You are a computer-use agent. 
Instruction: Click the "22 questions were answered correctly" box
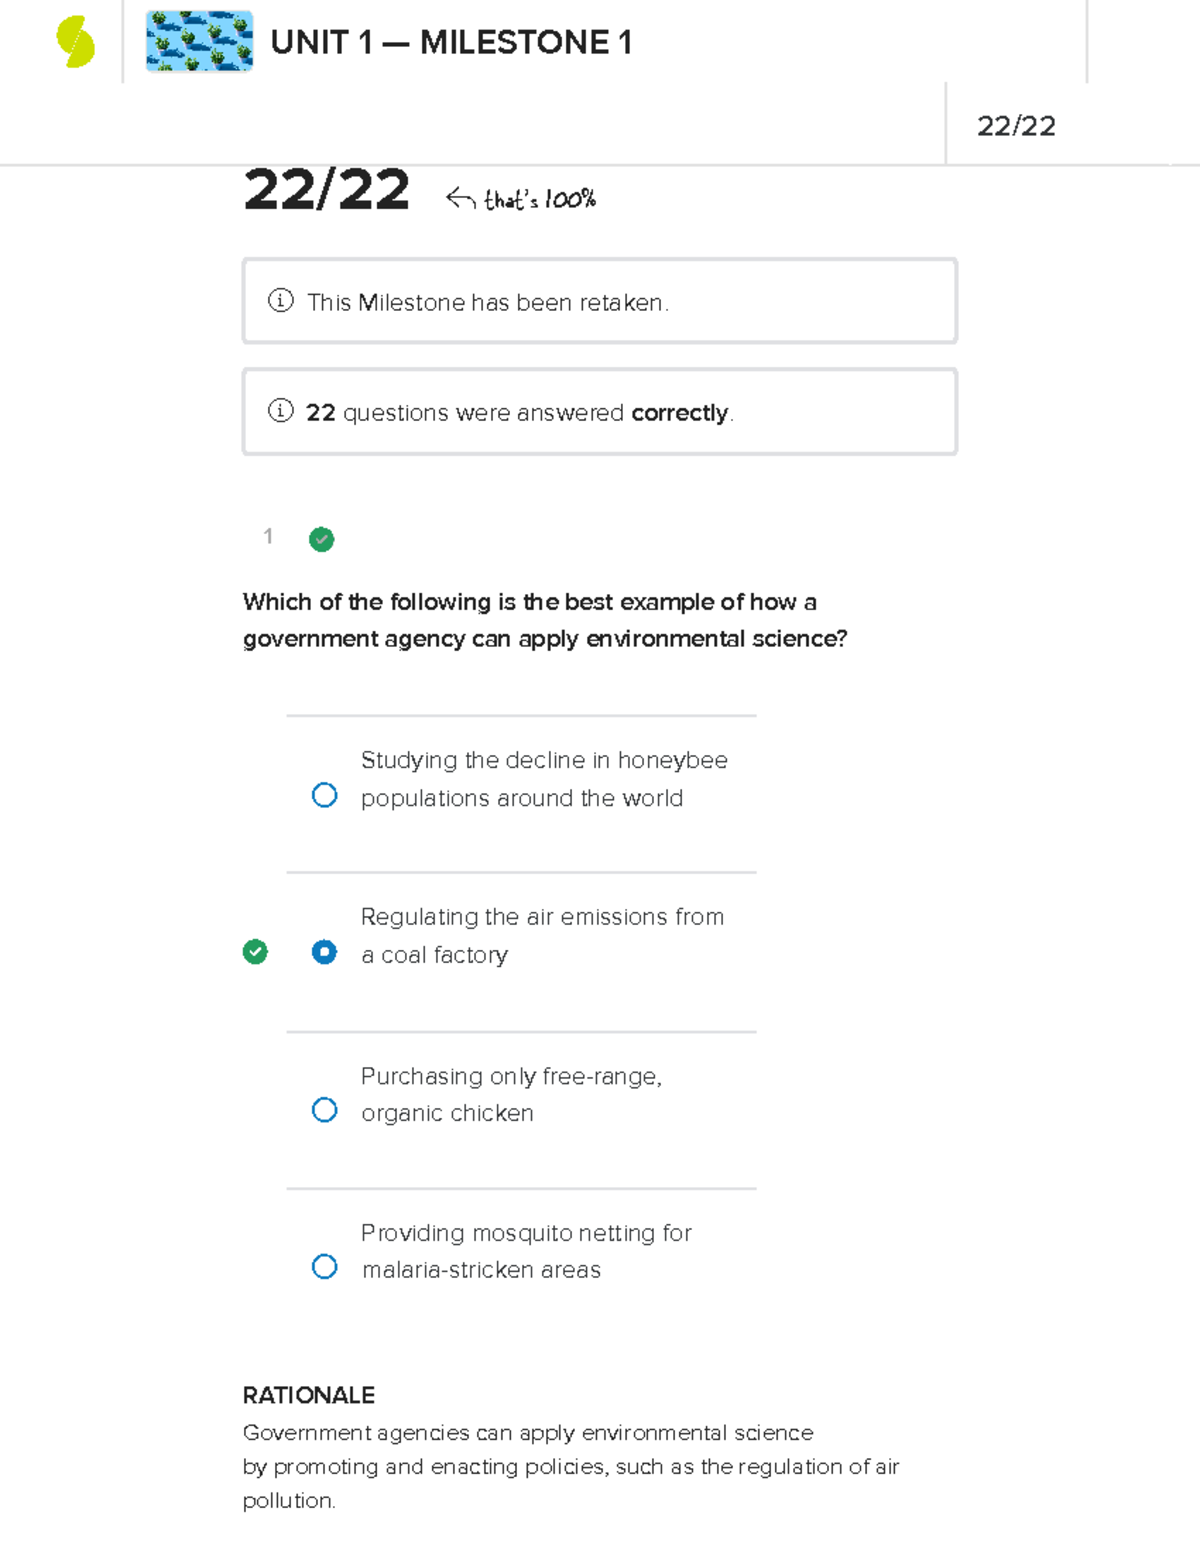point(599,412)
